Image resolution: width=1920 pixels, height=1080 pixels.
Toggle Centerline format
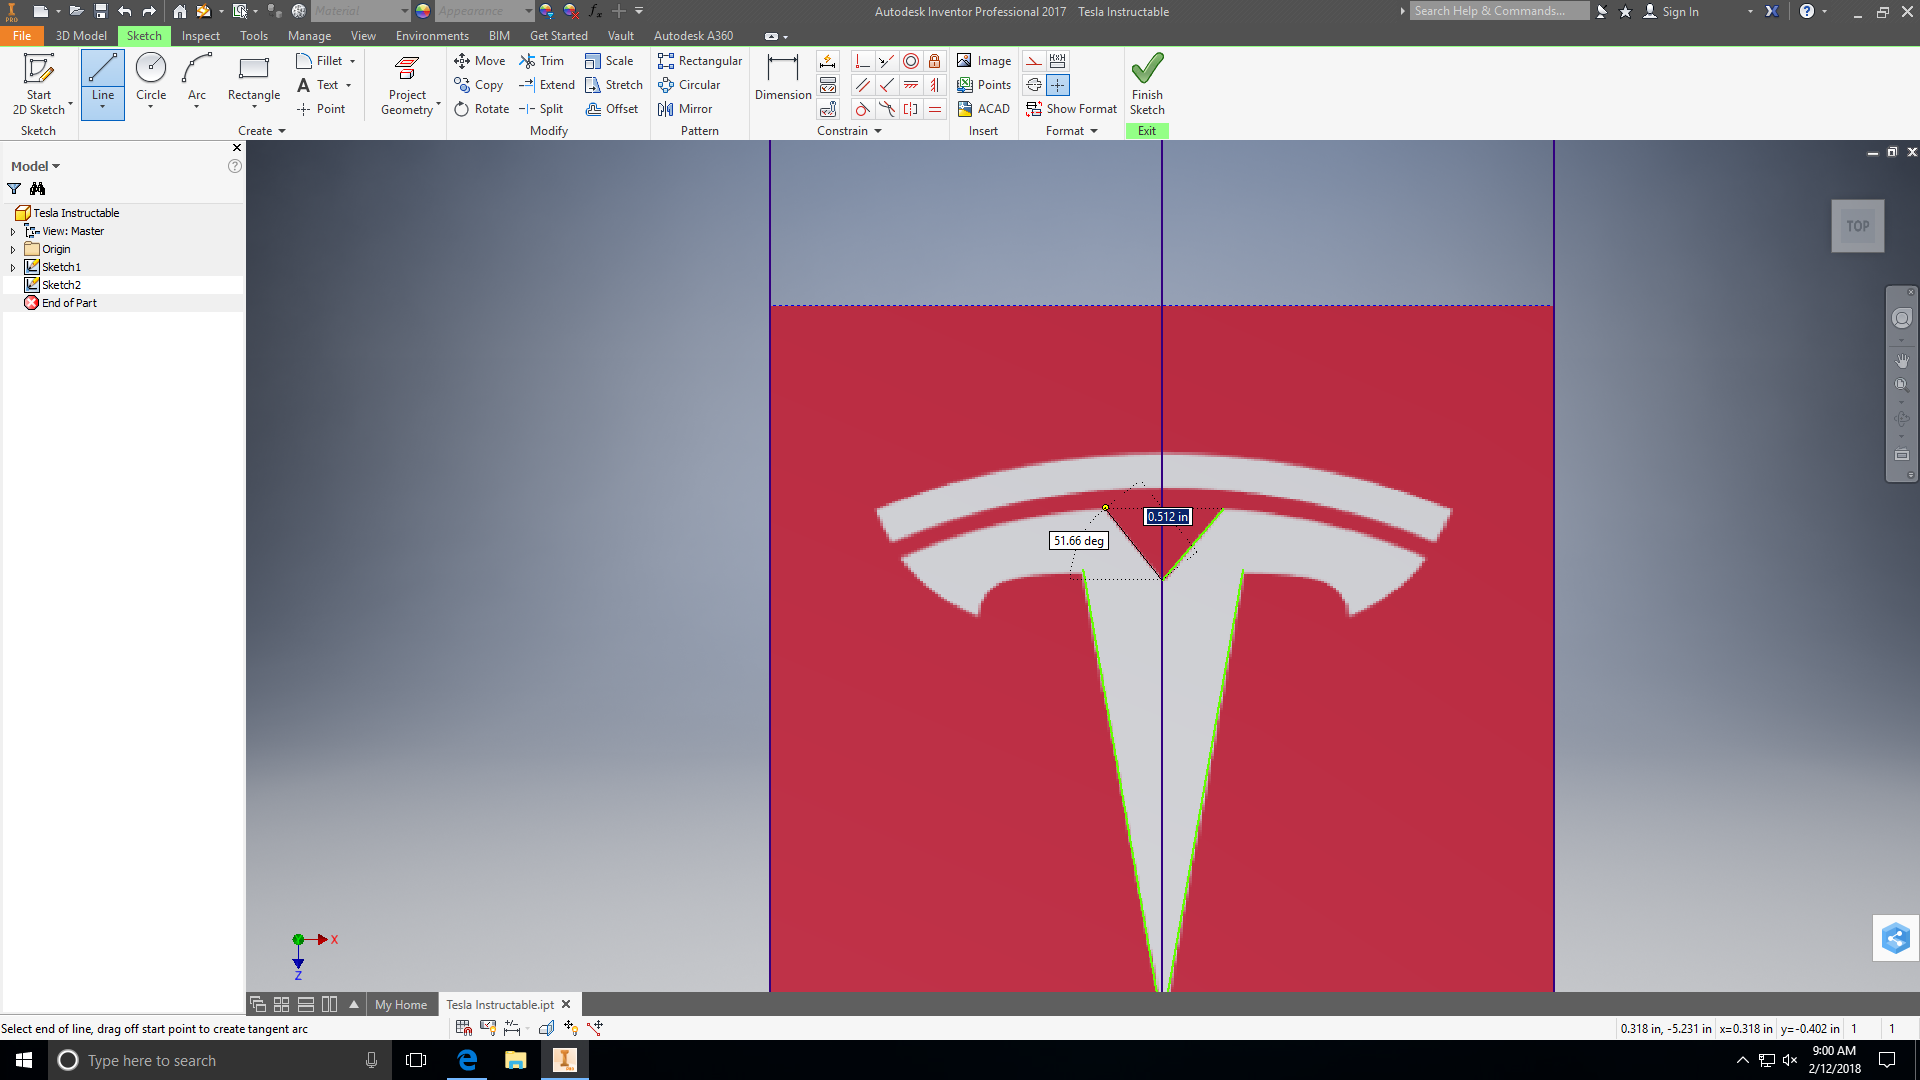point(1034,85)
